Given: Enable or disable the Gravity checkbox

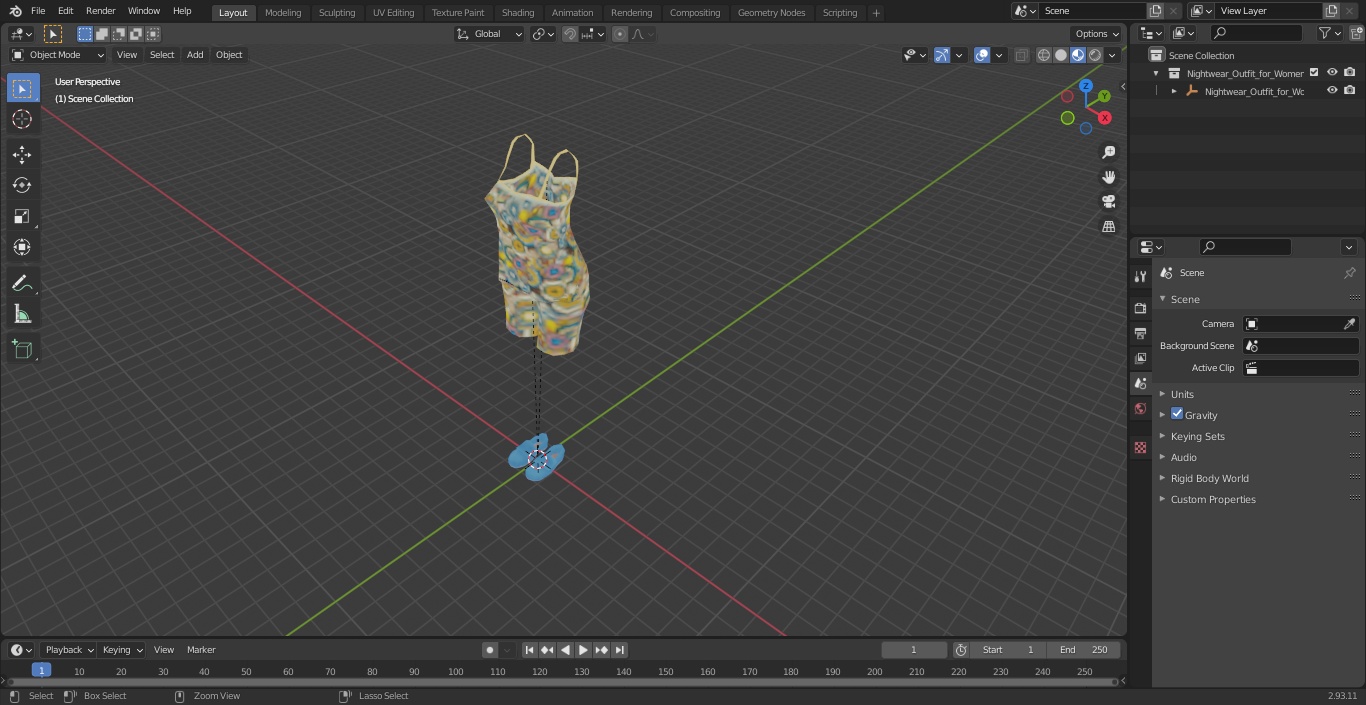Looking at the screenshot, I should point(1177,414).
